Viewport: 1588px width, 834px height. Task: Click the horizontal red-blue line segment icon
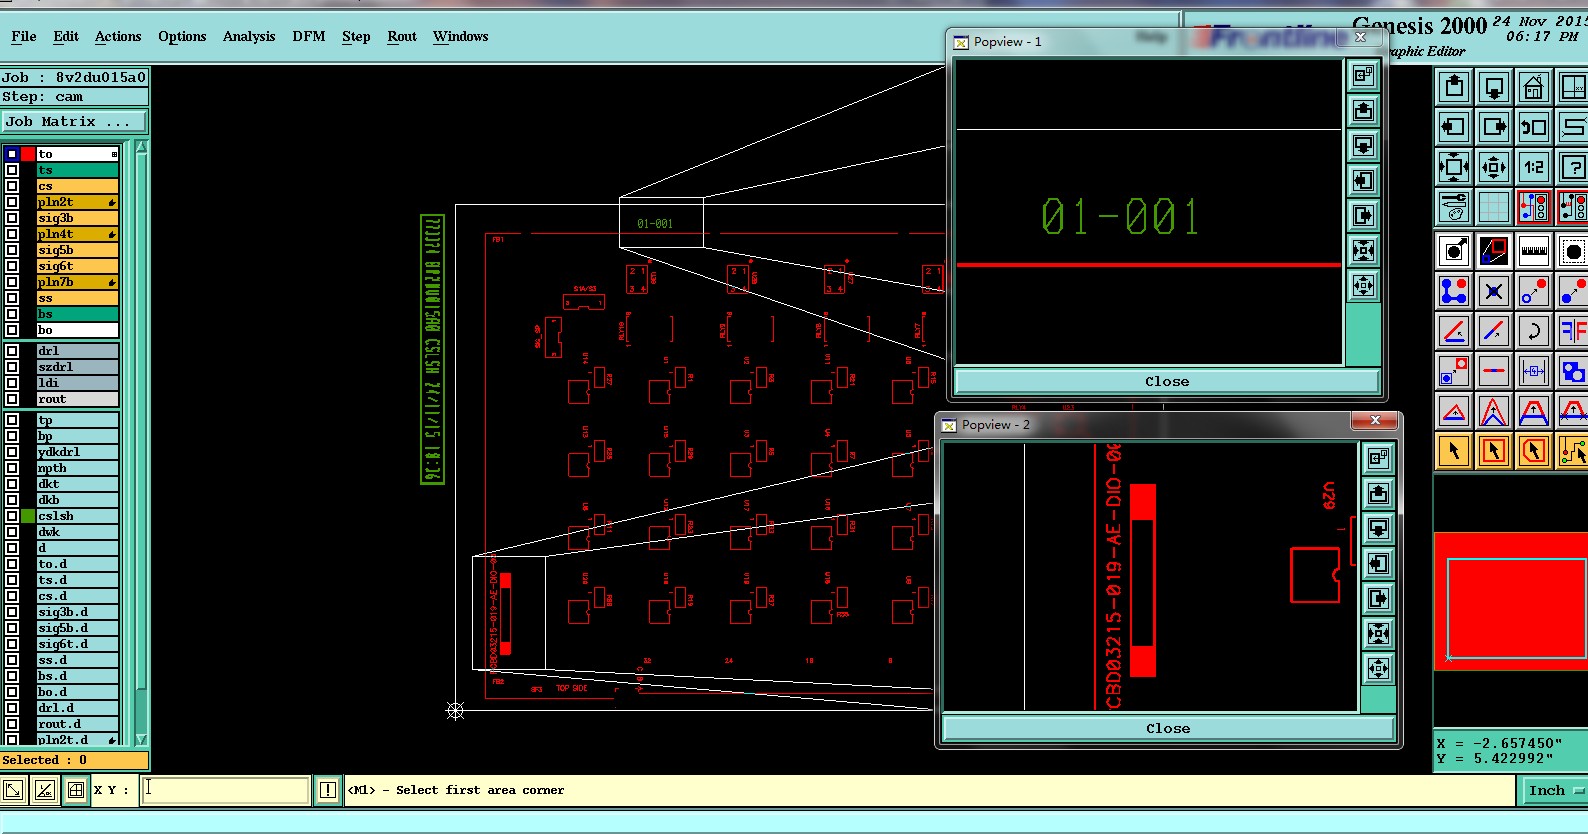(1493, 370)
